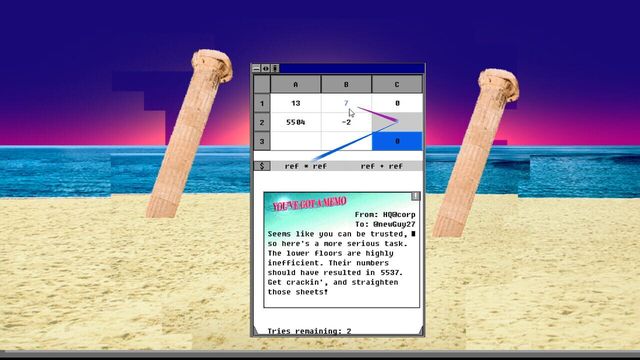Click the 'To: @newGuy27' line

(x=385, y=224)
